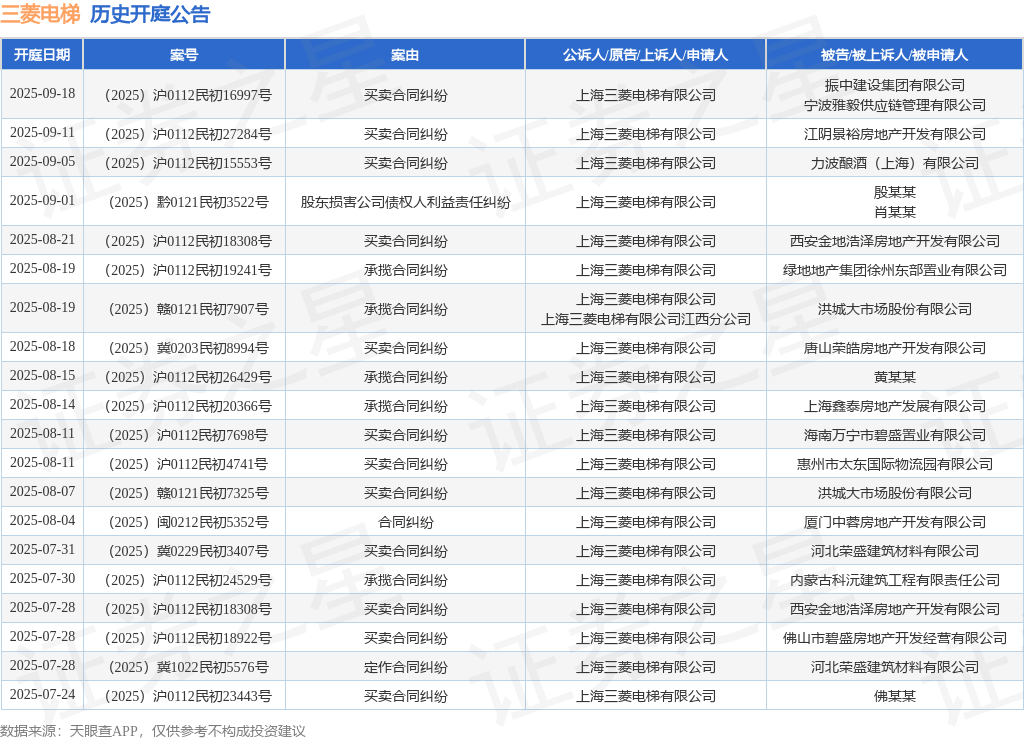
Task: Click defendant 佛某某
Action: point(895,696)
